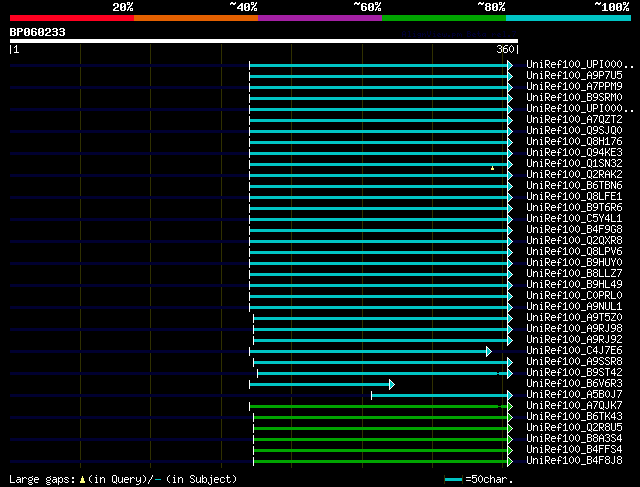Image resolution: width=640 pixels, height=487 pixels.
Task: Select the UniRef100_Q2QXR8 label
Action: point(574,241)
